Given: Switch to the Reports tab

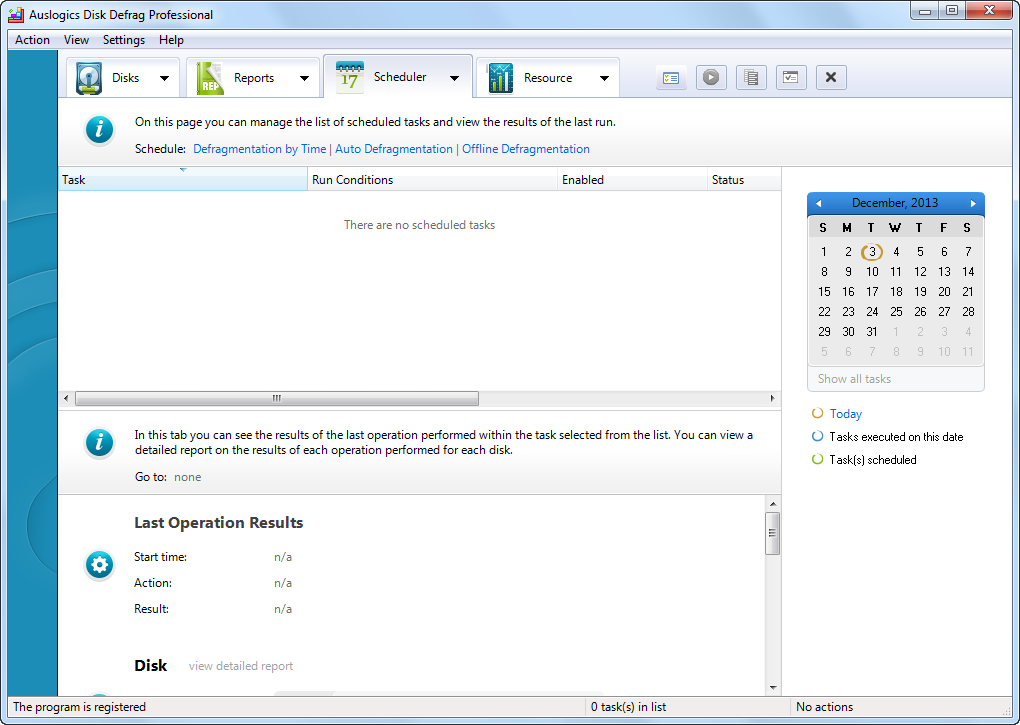Looking at the screenshot, I should [252, 78].
